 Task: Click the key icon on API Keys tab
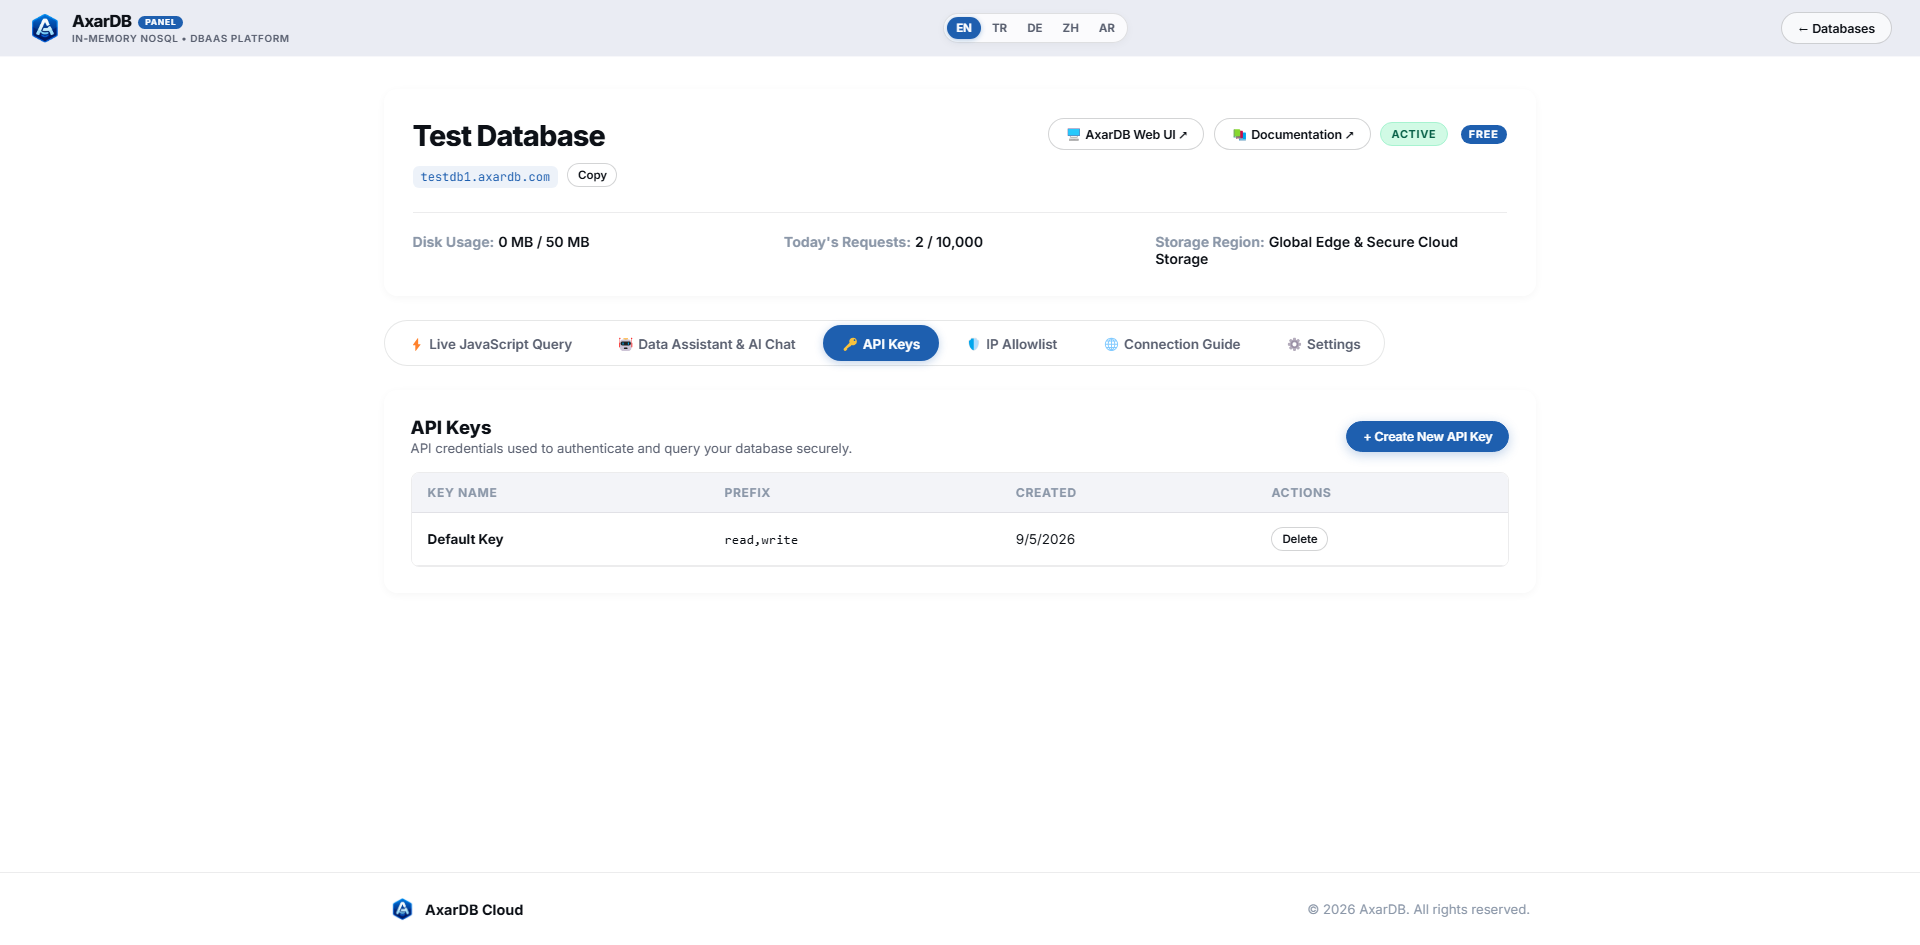pos(850,344)
